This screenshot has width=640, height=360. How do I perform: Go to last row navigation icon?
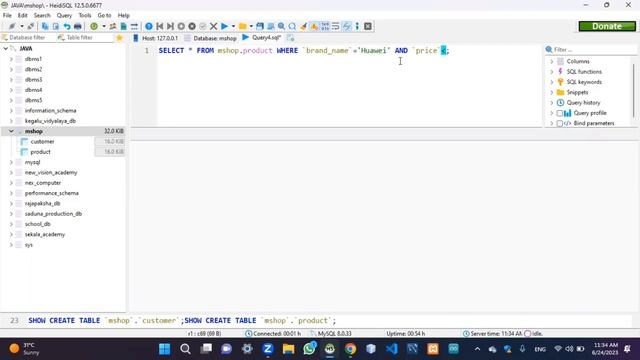click(171, 27)
